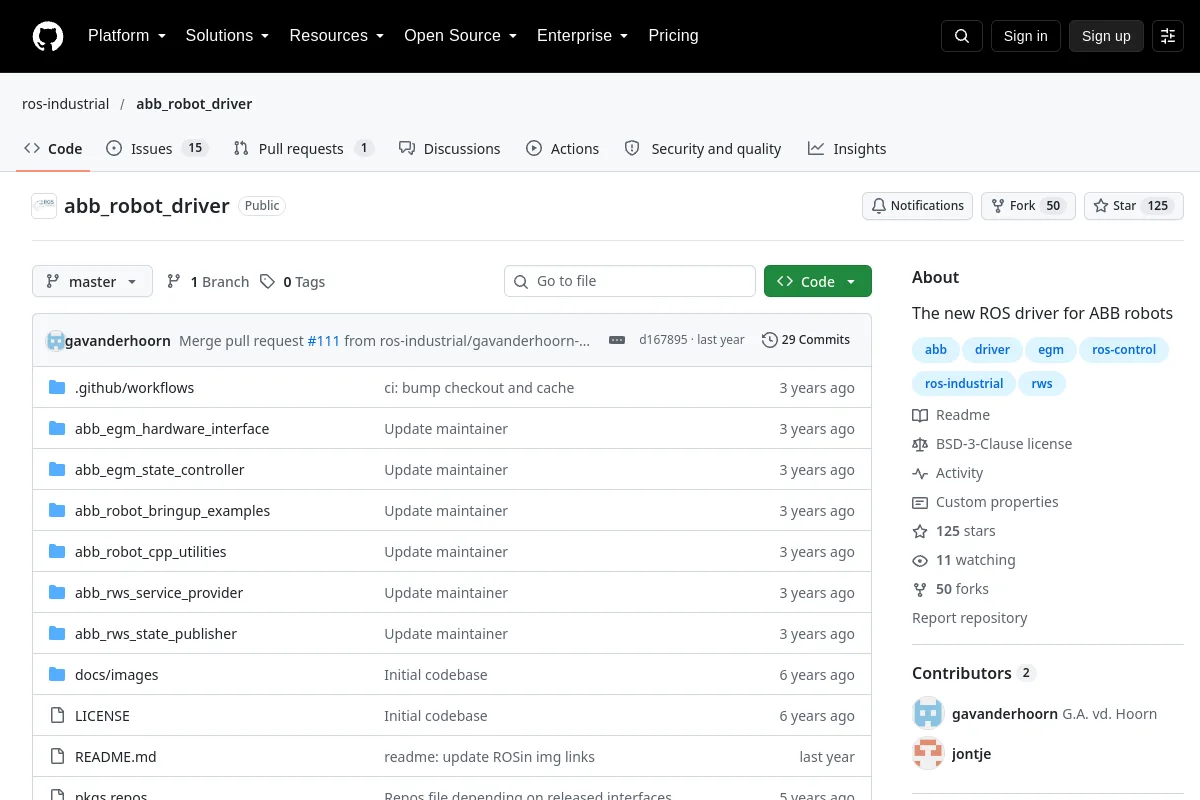Click the file icon for README.md

[x=57, y=757]
